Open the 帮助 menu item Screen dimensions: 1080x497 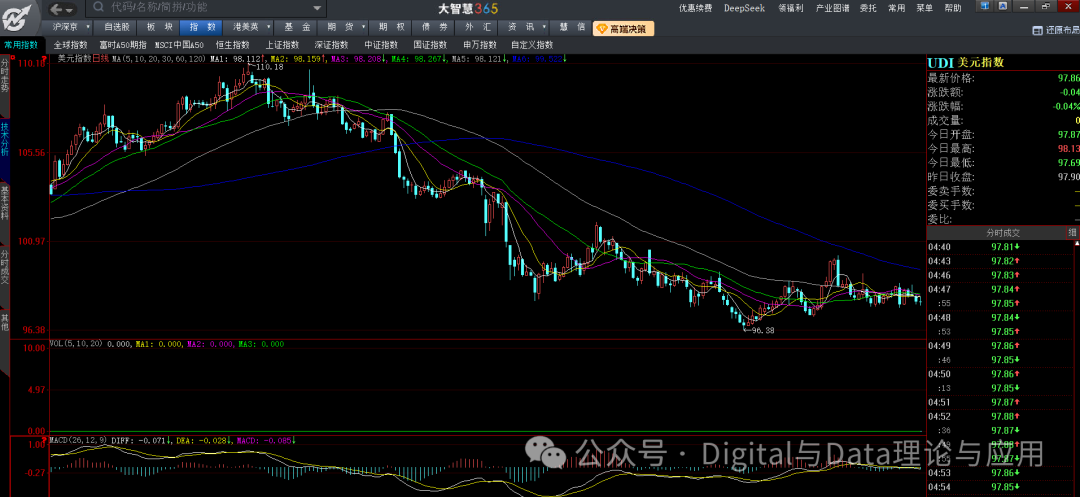point(953,8)
